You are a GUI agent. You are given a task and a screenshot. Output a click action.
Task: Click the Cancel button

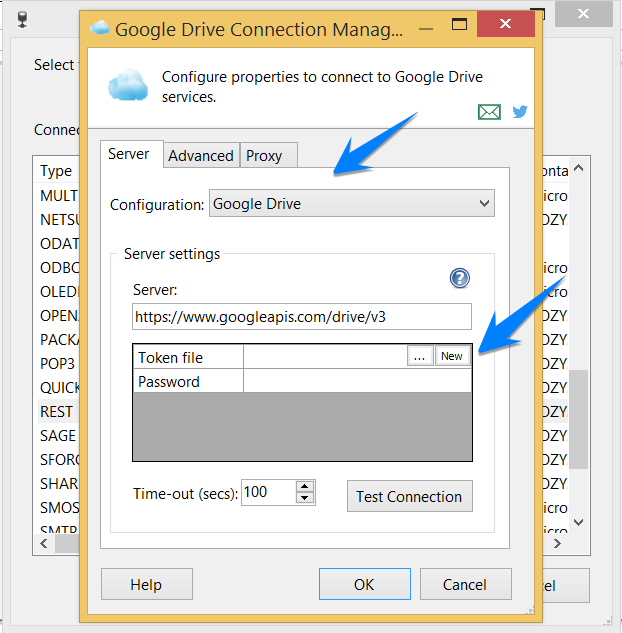[x=465, y=584]
